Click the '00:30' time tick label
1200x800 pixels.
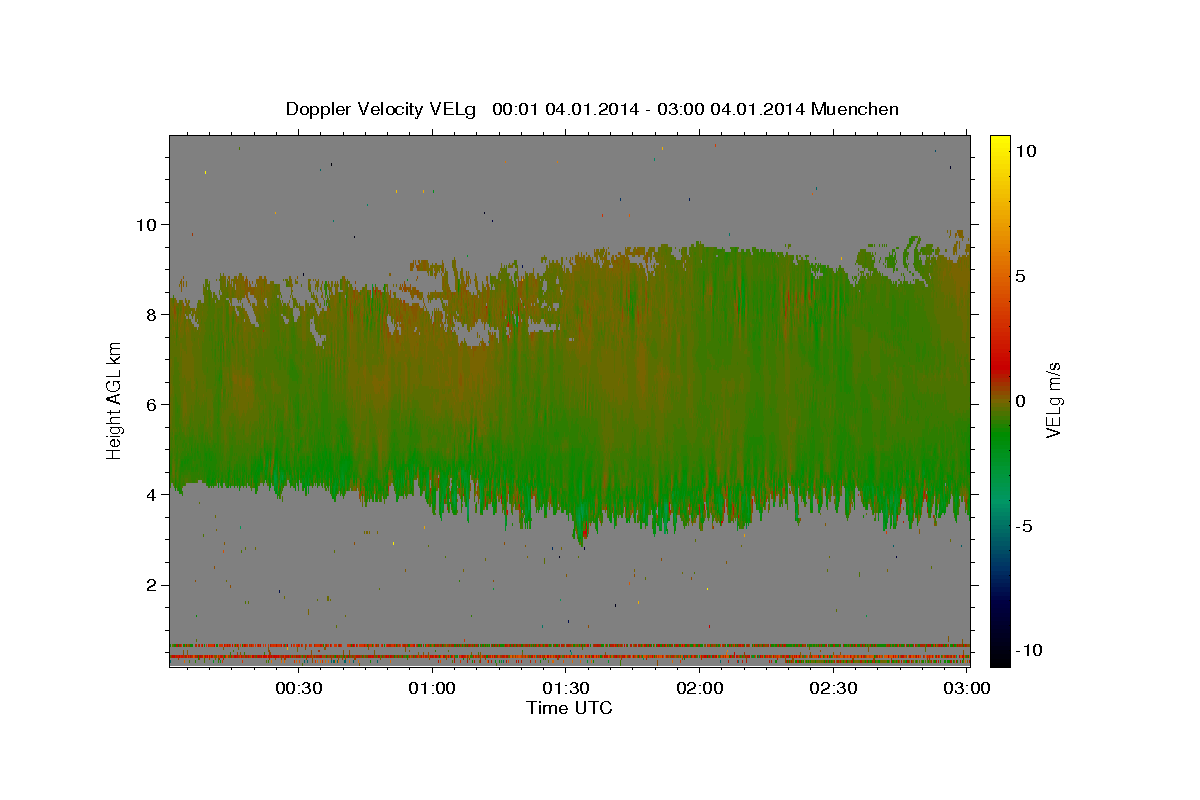(x=299, y=688)
